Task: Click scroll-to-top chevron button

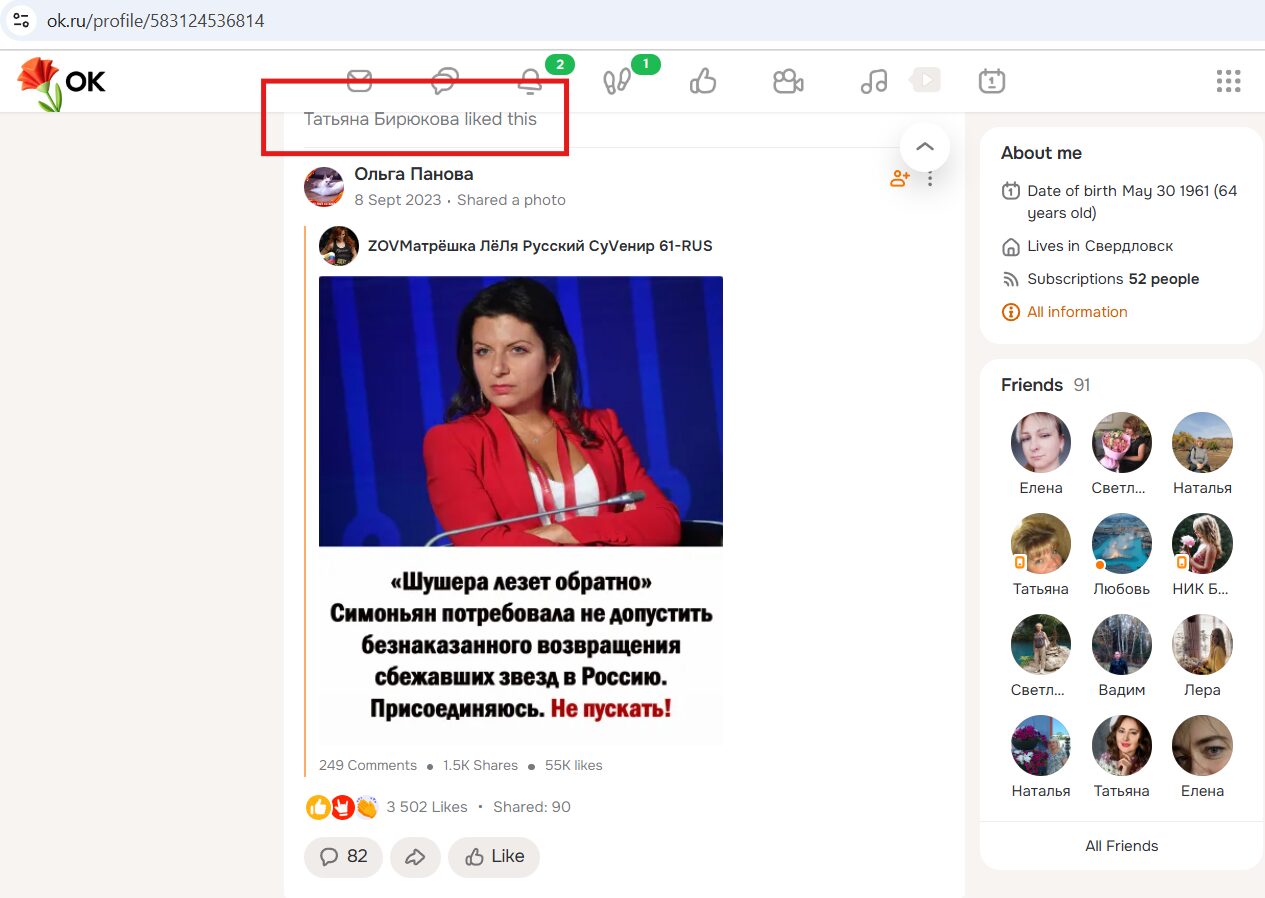Action: [x=925, y=147]
